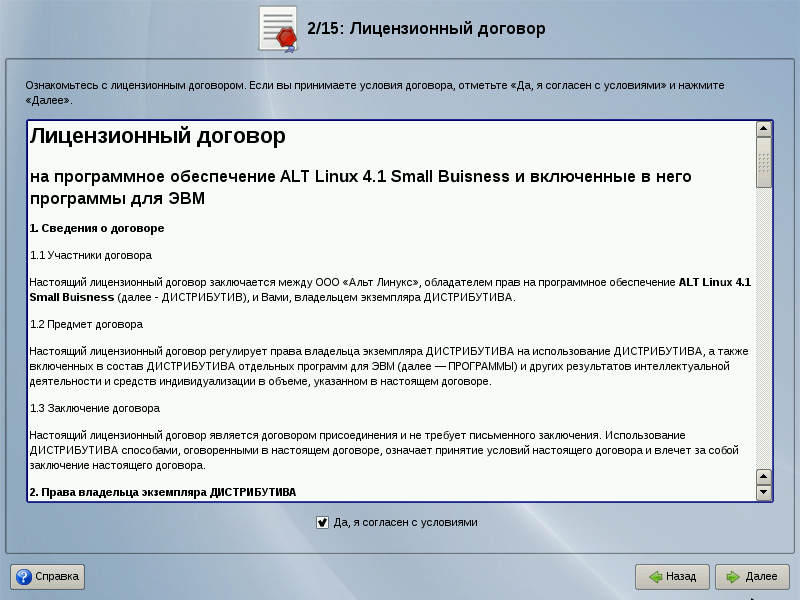Viewport: 800px width, 600px height.
Task: Open help with the Справка button
Action: coord(48,577)
